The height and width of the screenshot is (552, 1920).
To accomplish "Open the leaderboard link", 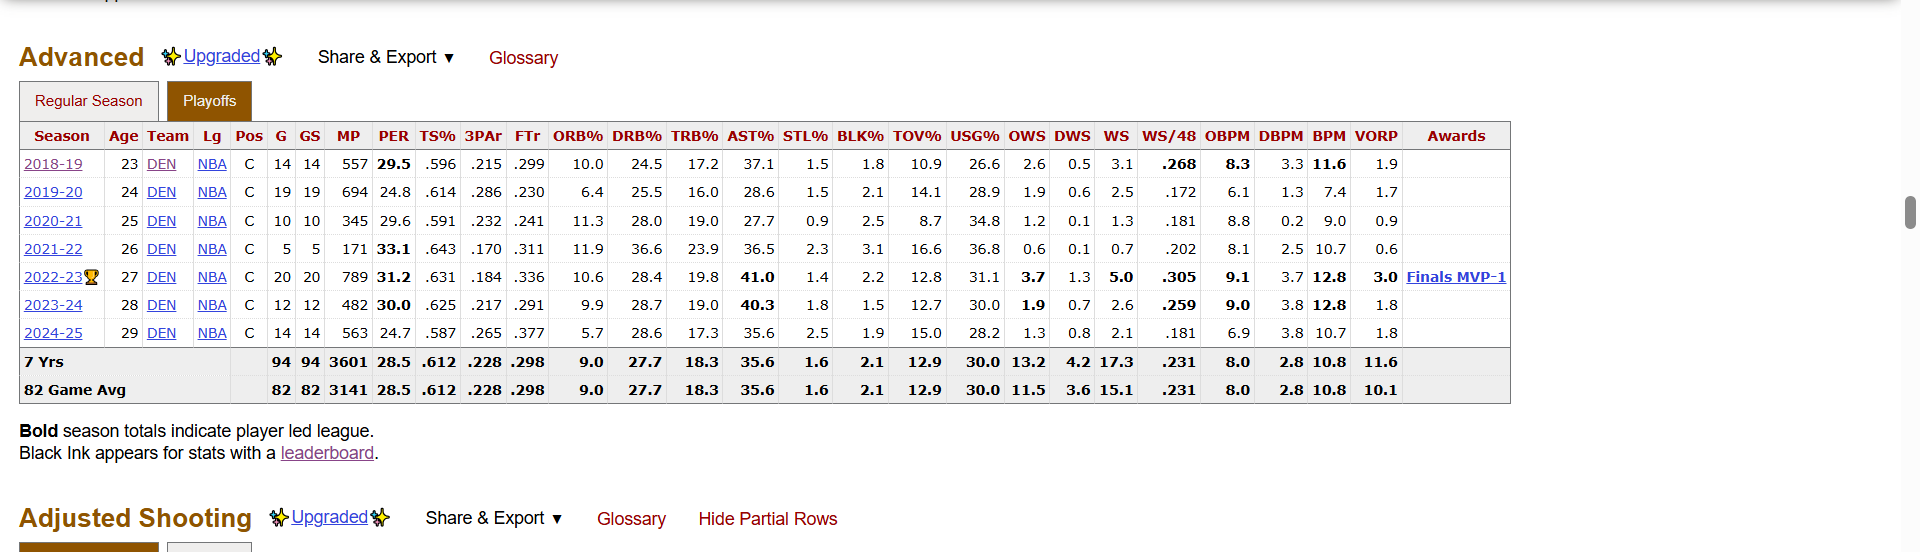I will point(327,453).
